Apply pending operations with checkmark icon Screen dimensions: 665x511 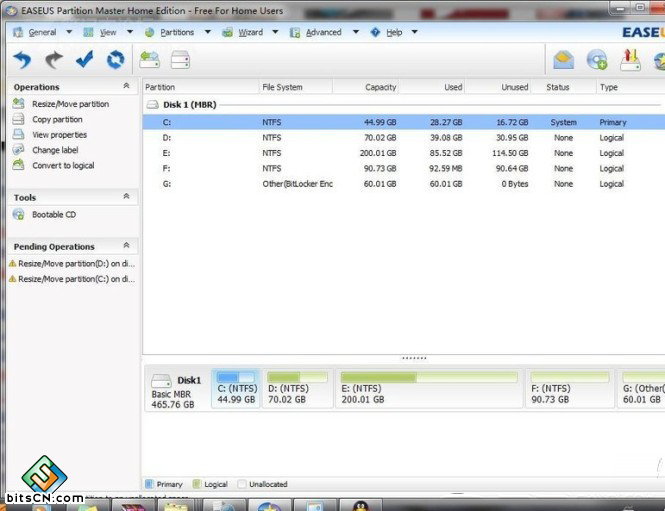click(x=84, y=59)
